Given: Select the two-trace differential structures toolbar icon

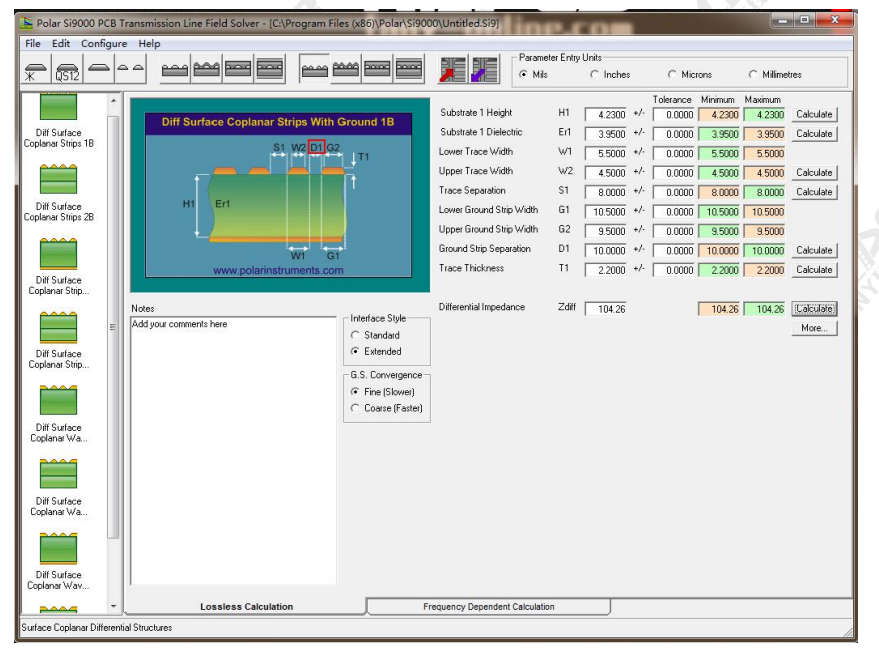Looking at the screenshot, I should point(131,70).
